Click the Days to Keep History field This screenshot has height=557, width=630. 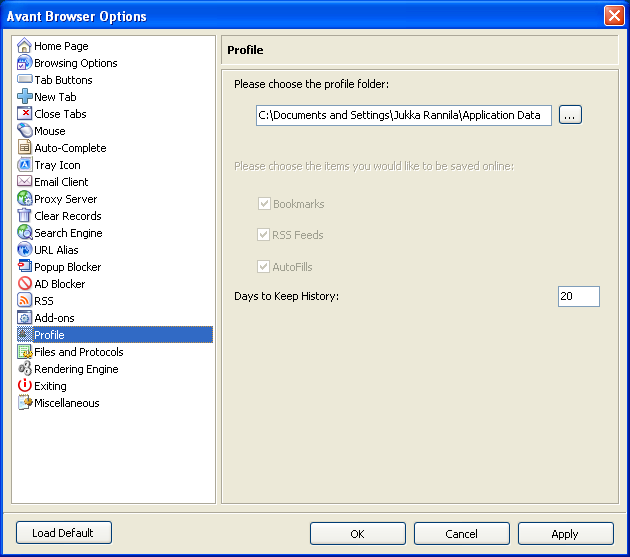coord(579,296)
